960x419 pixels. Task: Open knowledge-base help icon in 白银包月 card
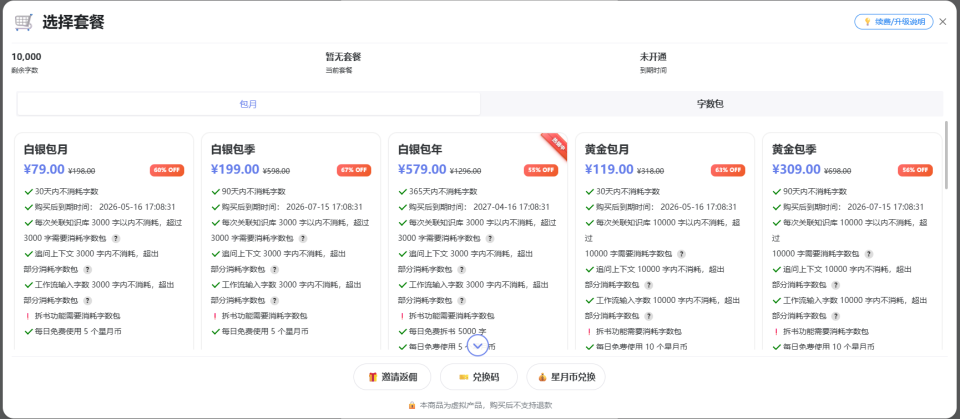(116, 238)
